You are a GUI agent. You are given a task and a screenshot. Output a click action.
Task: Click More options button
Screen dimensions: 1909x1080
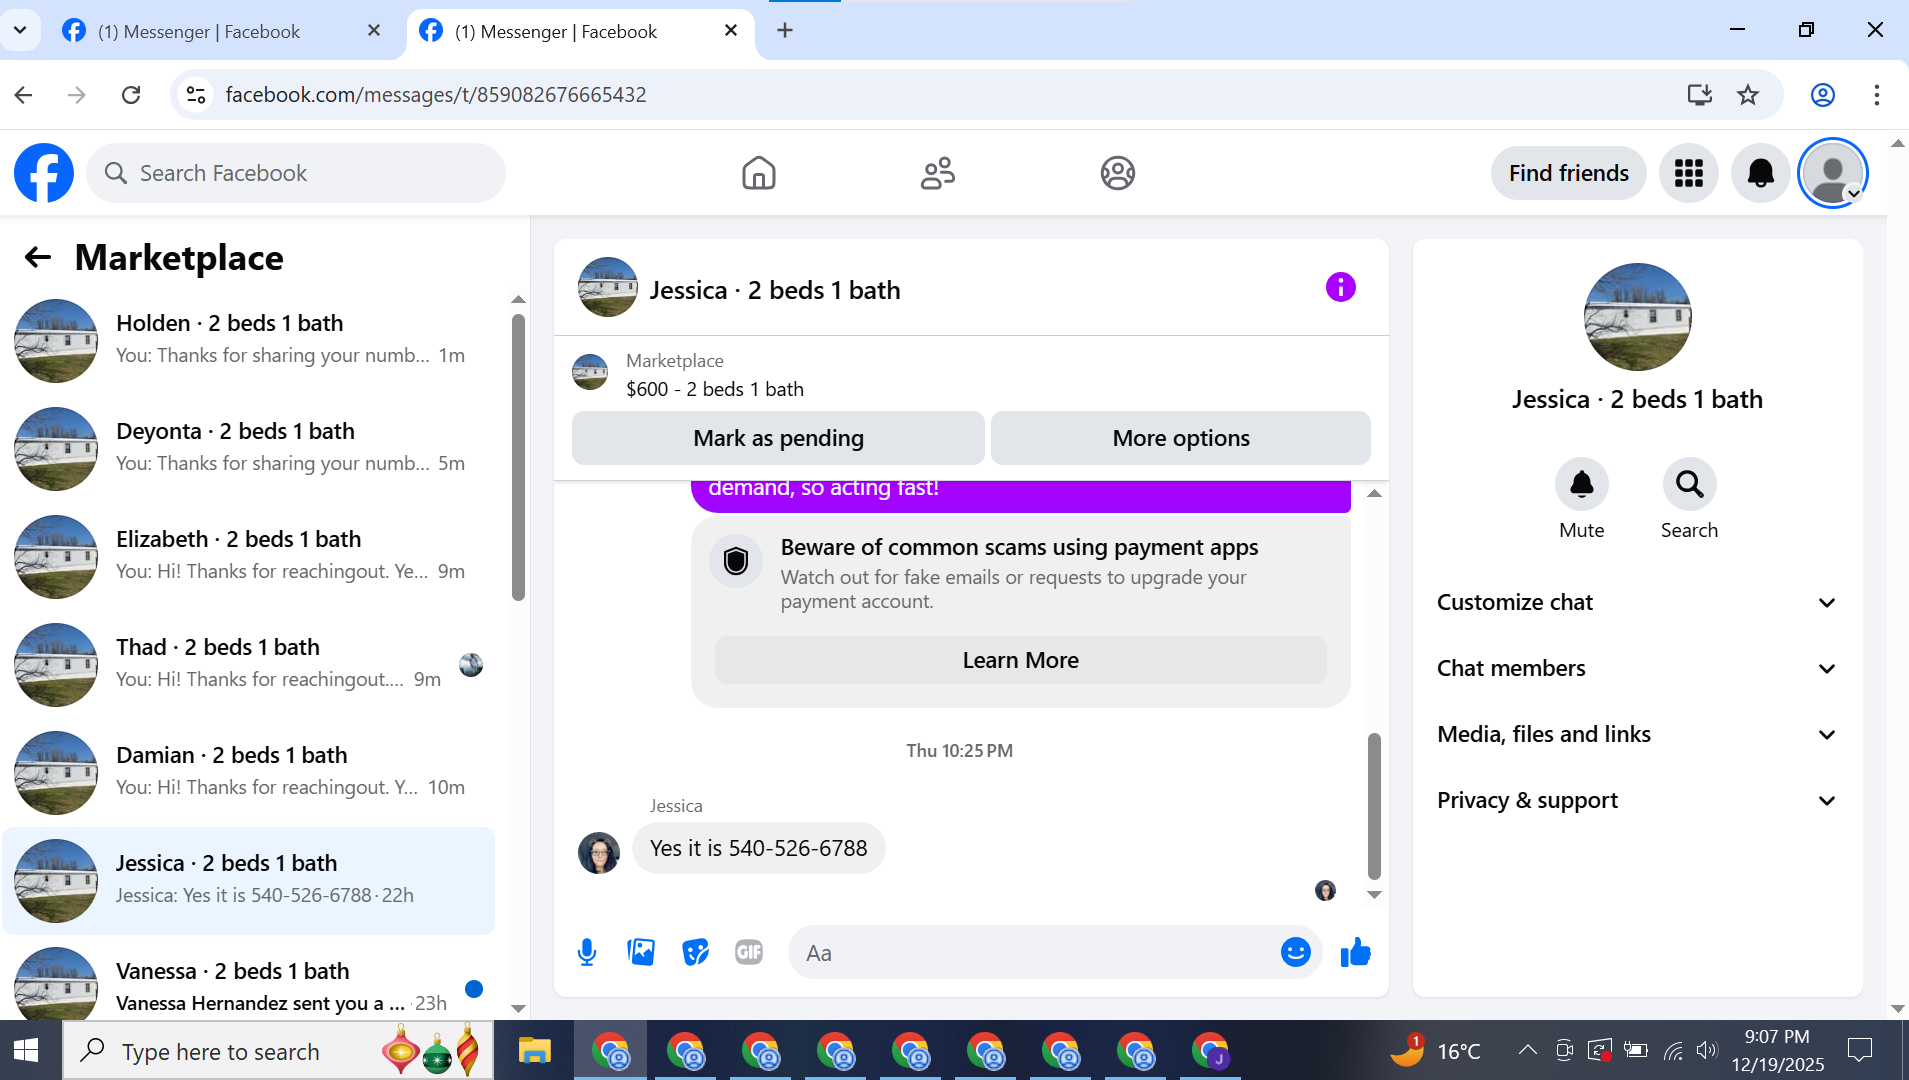click(x=1181, y=438)
